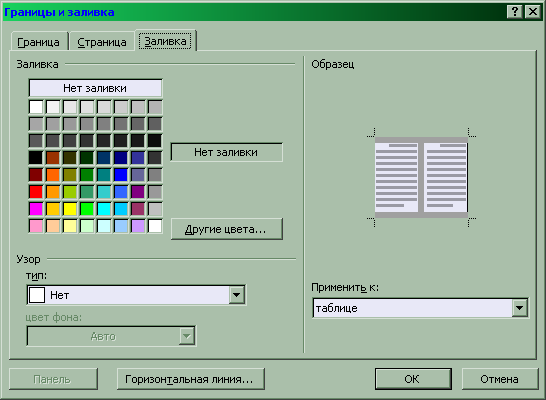546x400 pixels.
Task: Choose the sky blue swatch beside plum
Action: click(121, 209)
